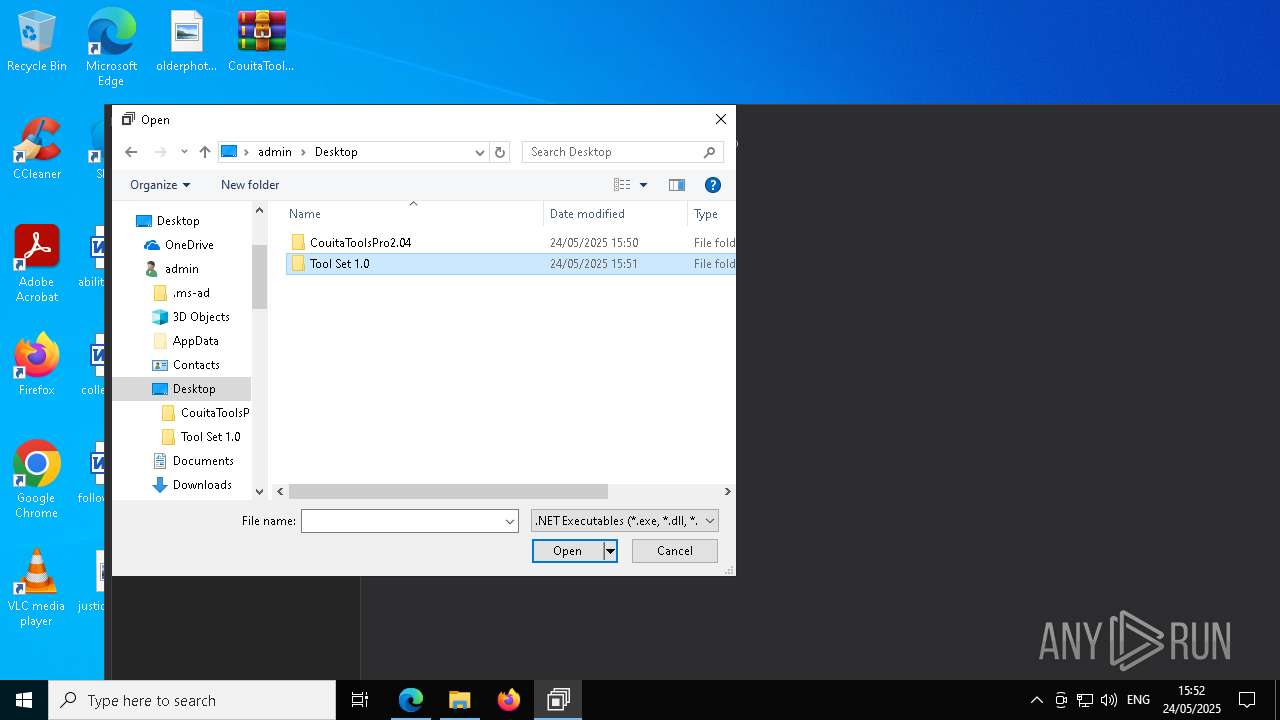Click the ENG language indicator
Image resolution: width=1280 pixels, height=720 pixels.
1138,700
